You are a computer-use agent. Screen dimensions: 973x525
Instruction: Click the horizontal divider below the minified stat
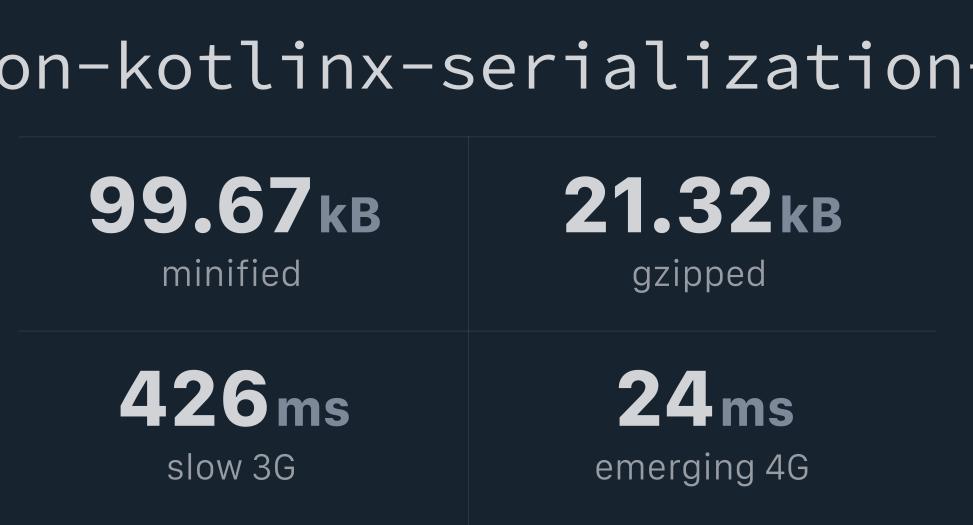(x=243, y=331)
